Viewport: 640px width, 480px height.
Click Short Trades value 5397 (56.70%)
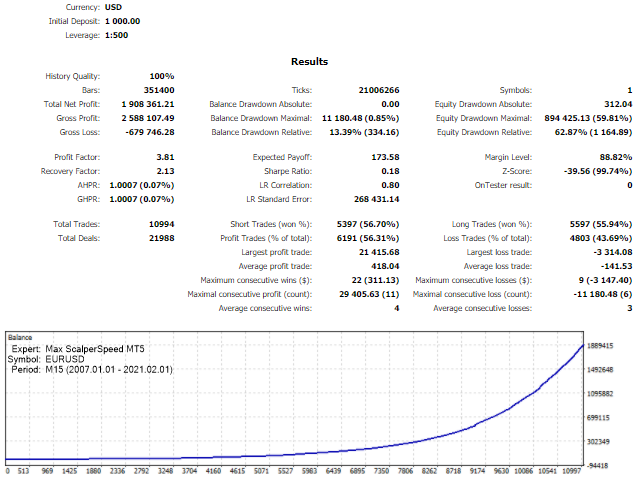[368, 224]
